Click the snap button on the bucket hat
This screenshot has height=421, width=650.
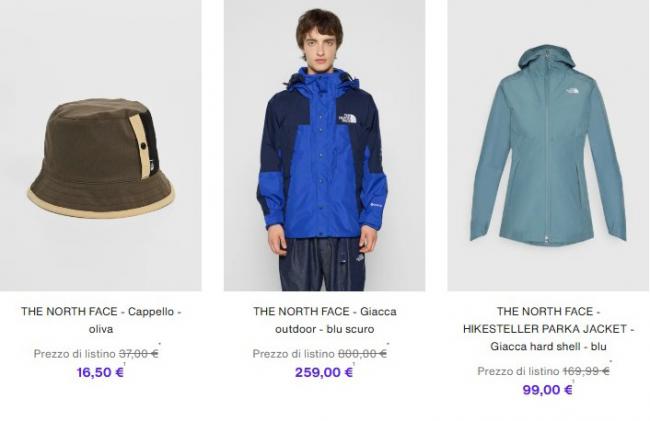click(143, 146)
